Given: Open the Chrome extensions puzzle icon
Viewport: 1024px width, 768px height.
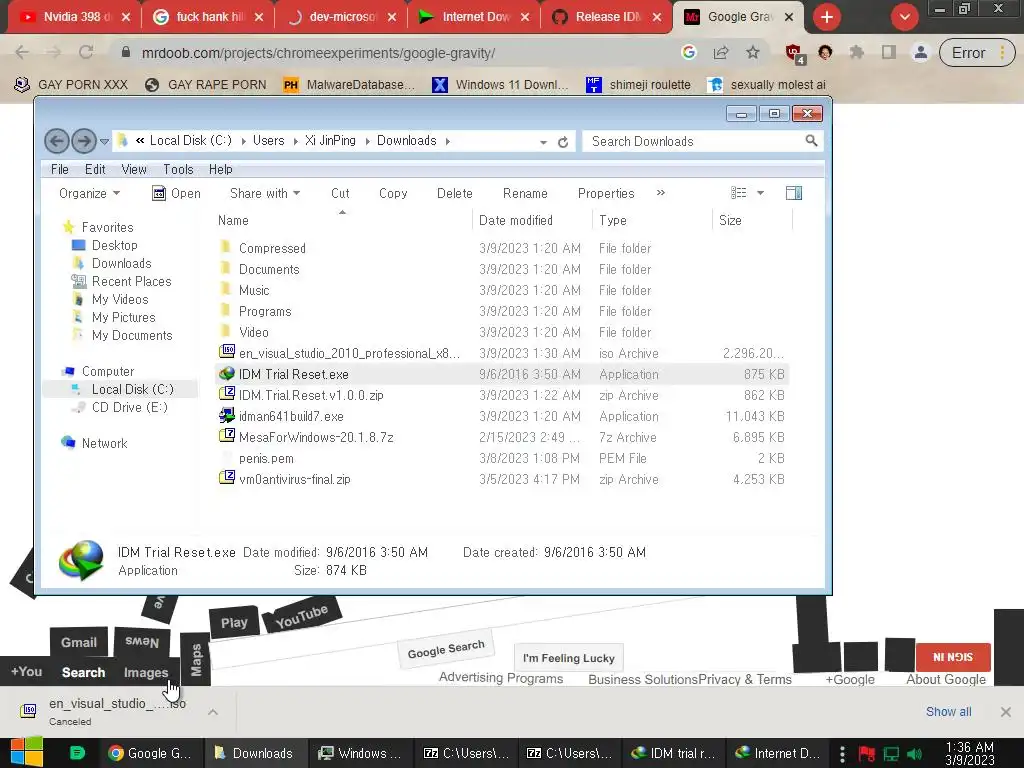Looking at the screenshot, I should pos(857,52).
